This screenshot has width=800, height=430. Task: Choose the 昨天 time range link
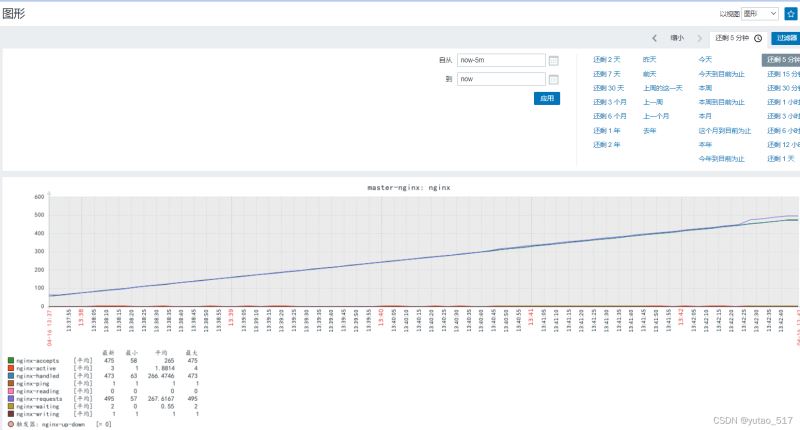click(649, 60)
